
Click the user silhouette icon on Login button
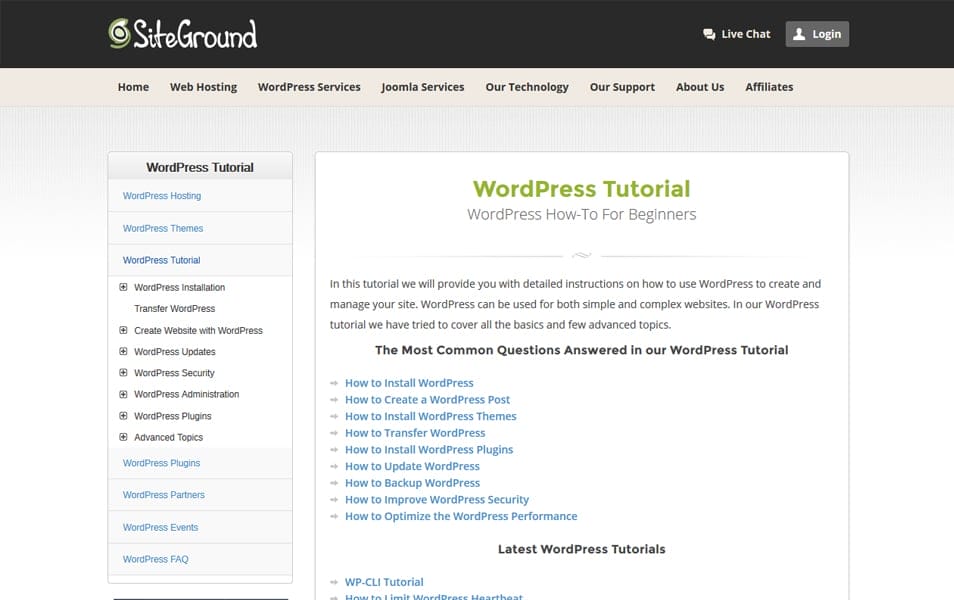799,33
